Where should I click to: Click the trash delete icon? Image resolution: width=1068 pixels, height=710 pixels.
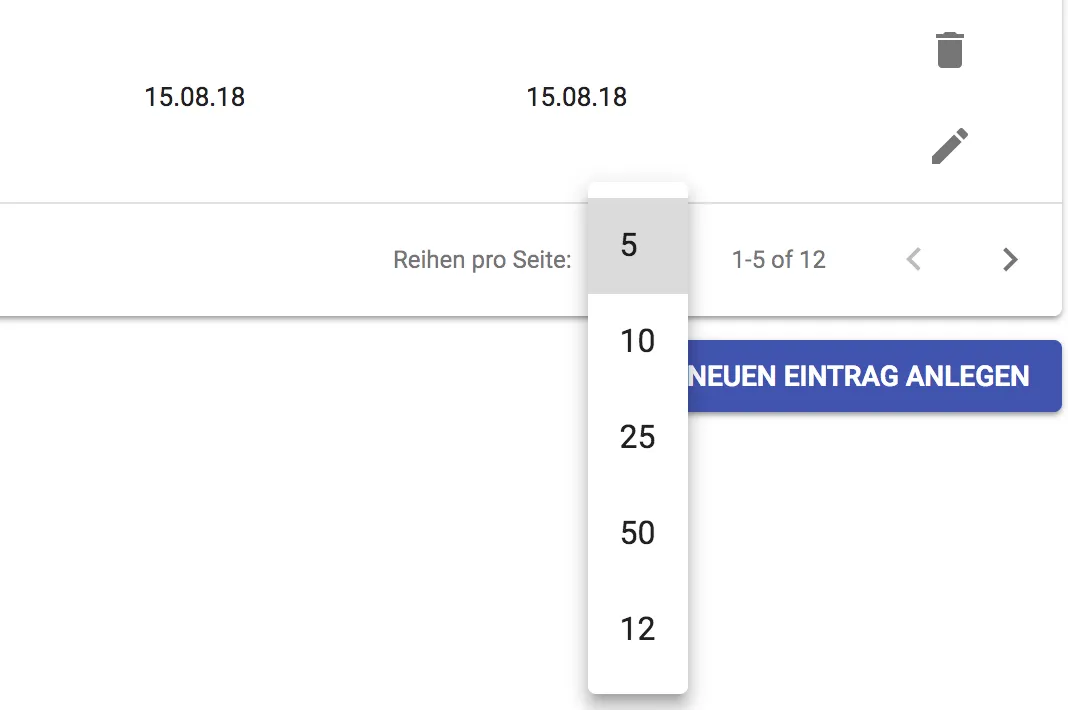pyautogui.click(x=949, y=50)
